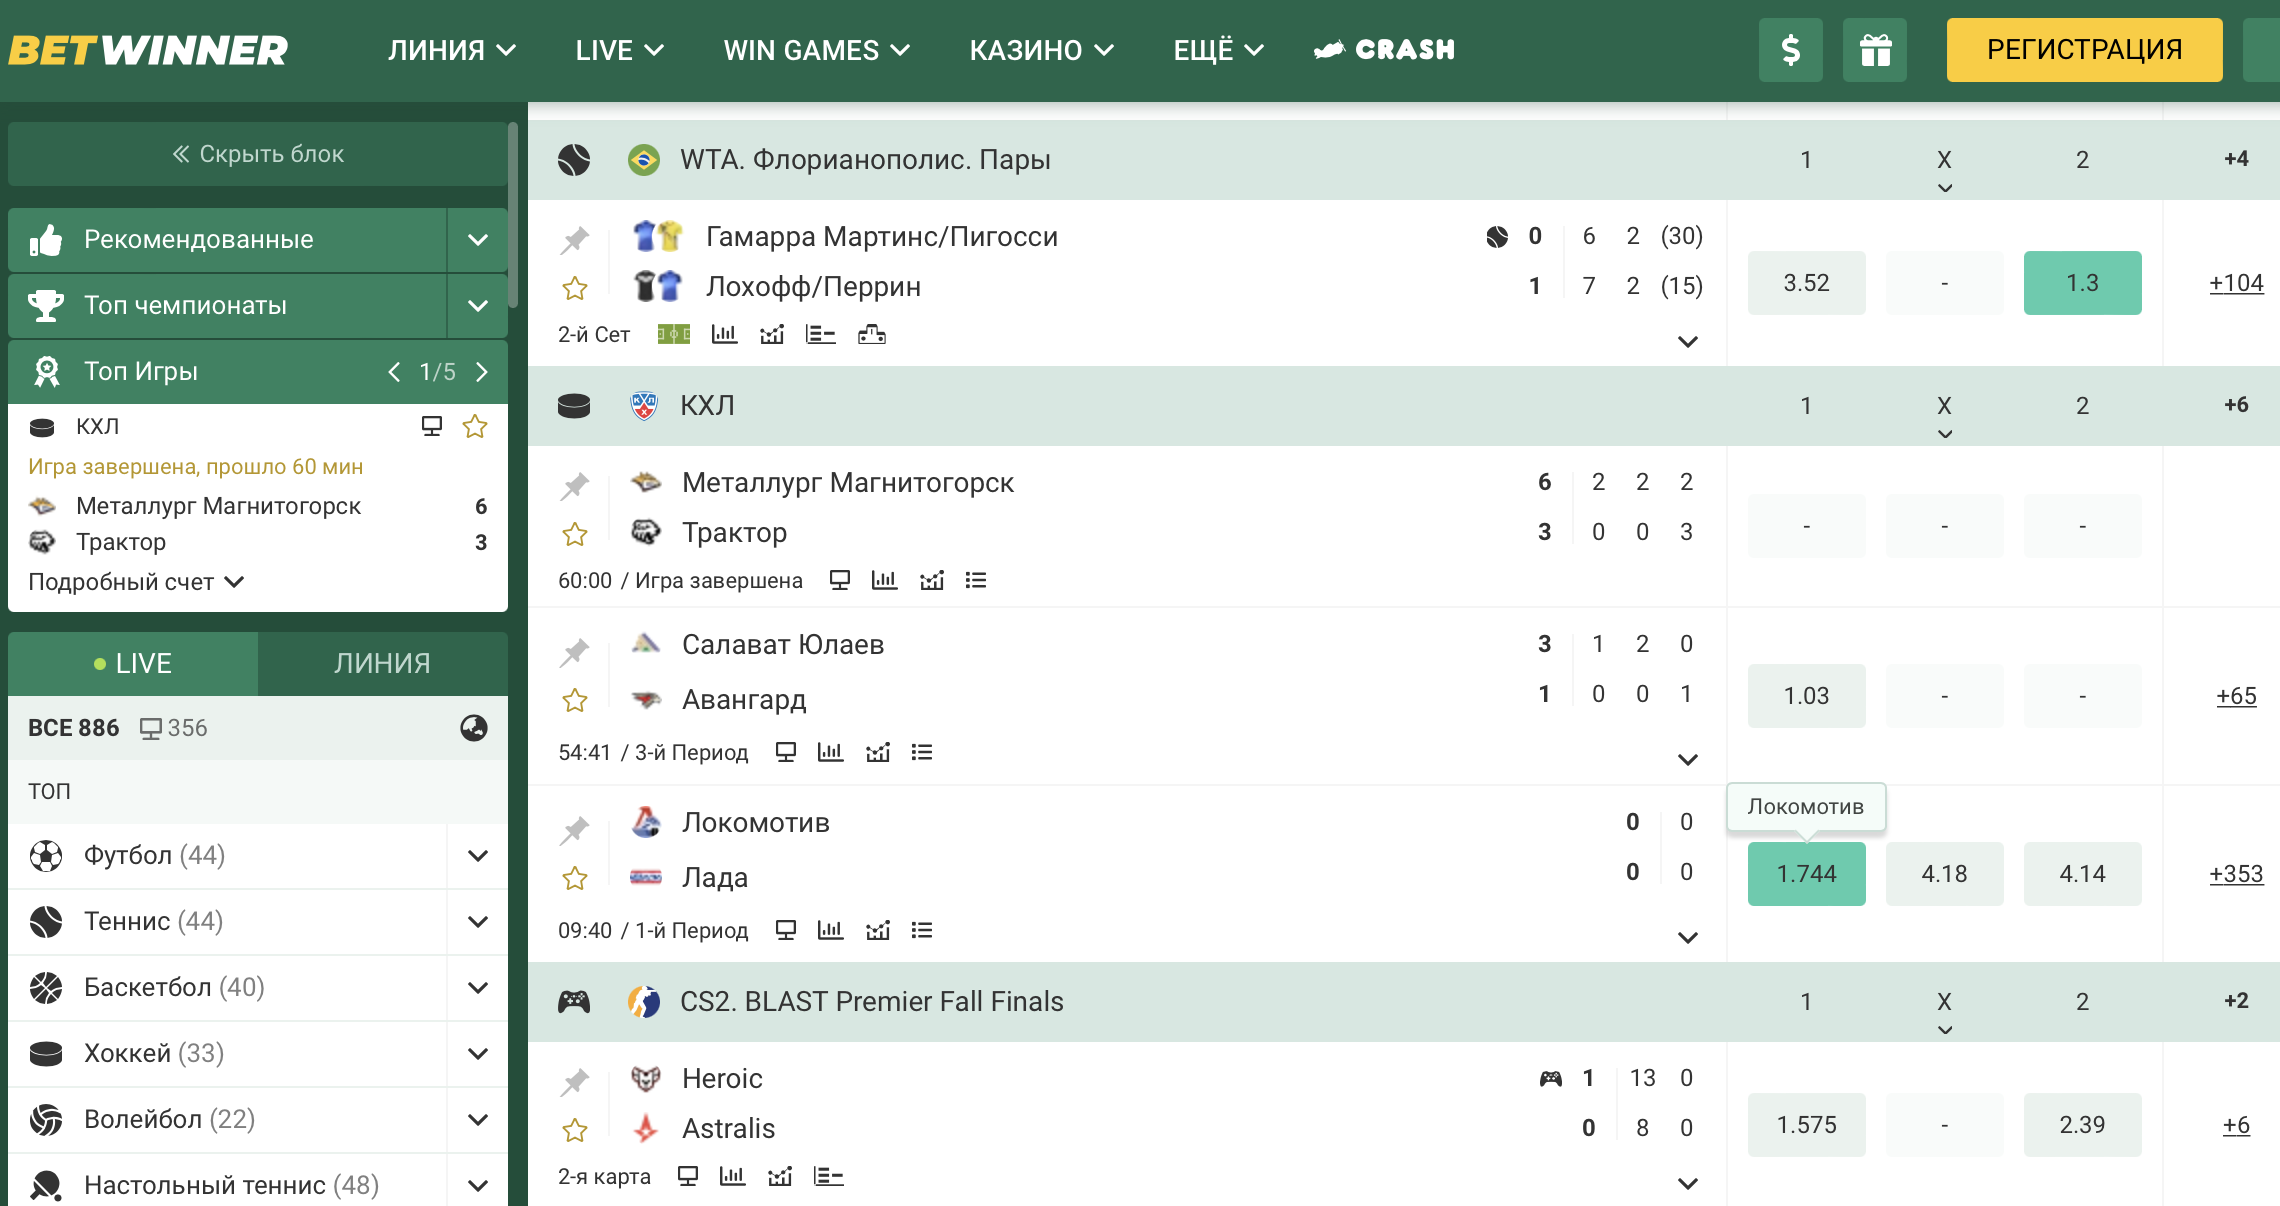Add КХЛ top game to favorites

coord(475,427)
